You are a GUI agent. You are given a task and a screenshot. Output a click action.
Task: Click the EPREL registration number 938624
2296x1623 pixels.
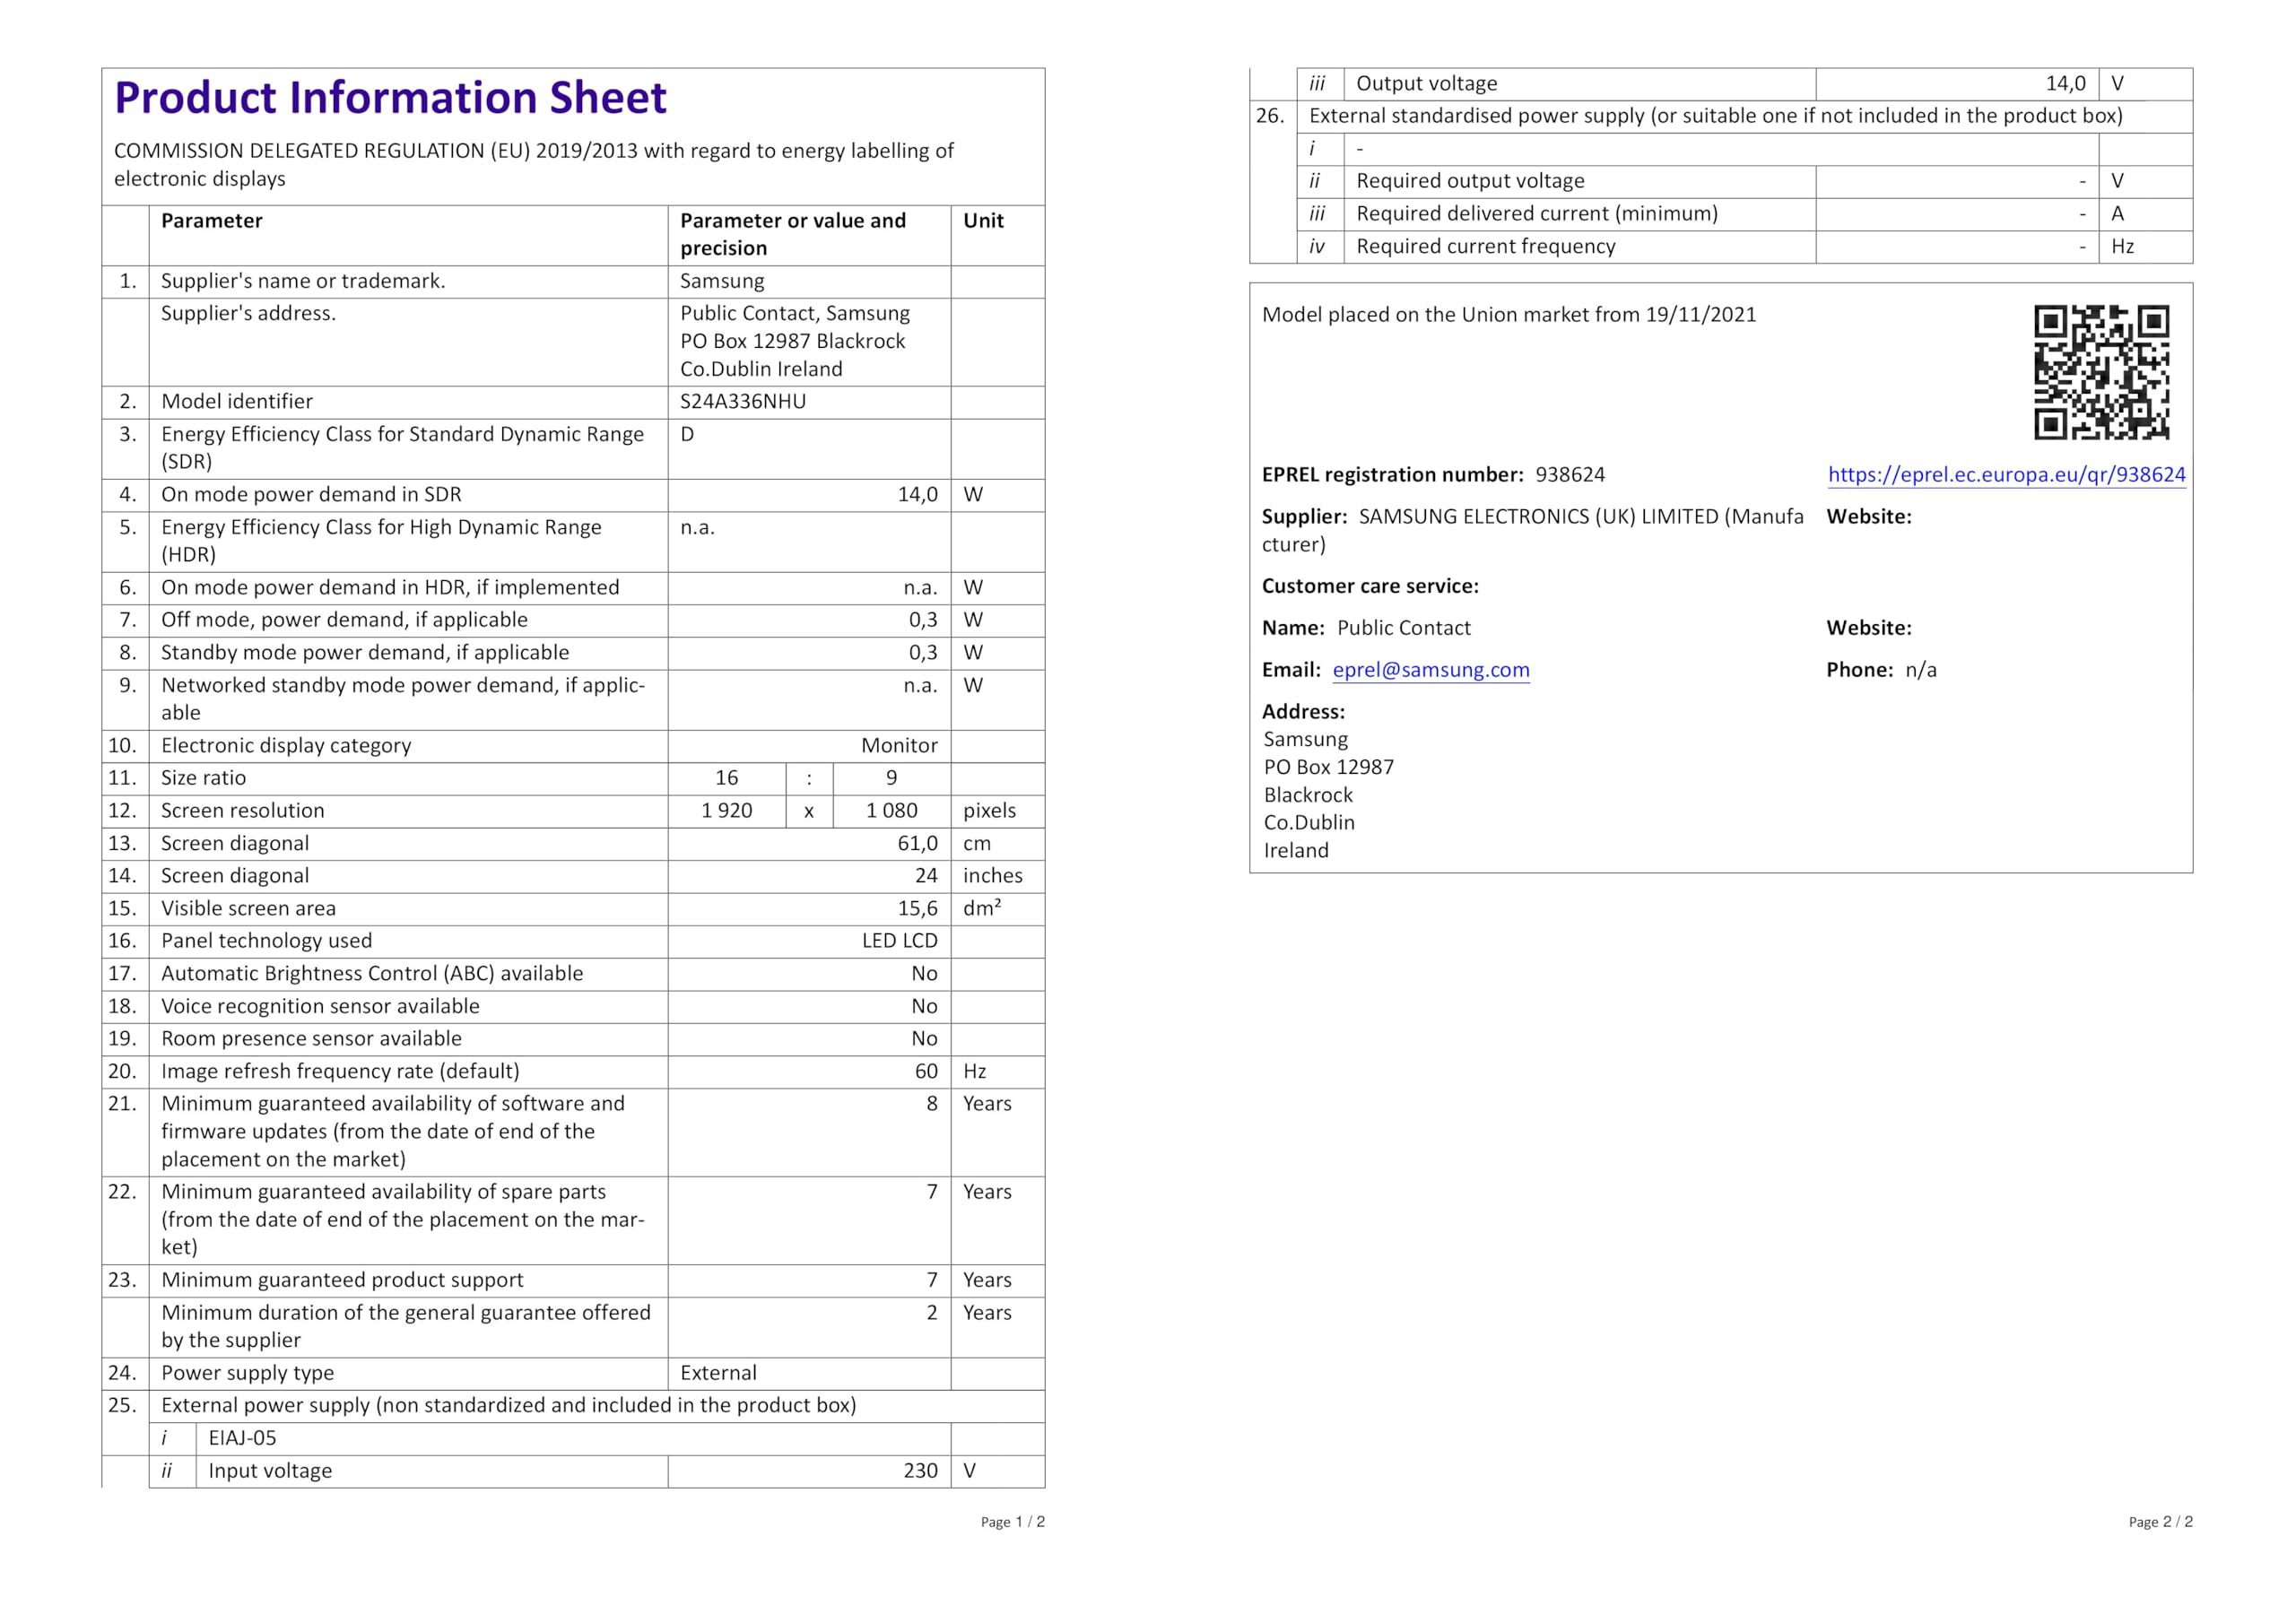pyautogui.click(x=1570, y=475)
